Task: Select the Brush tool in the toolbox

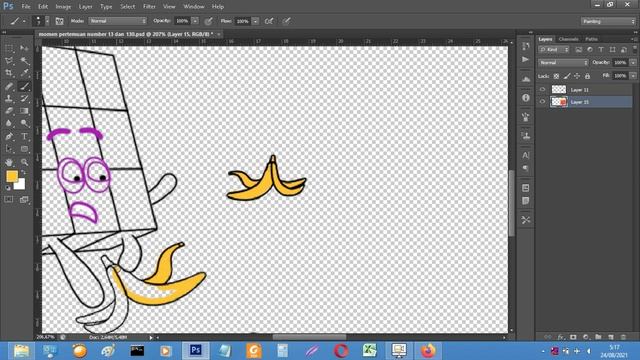Action: 24,86
